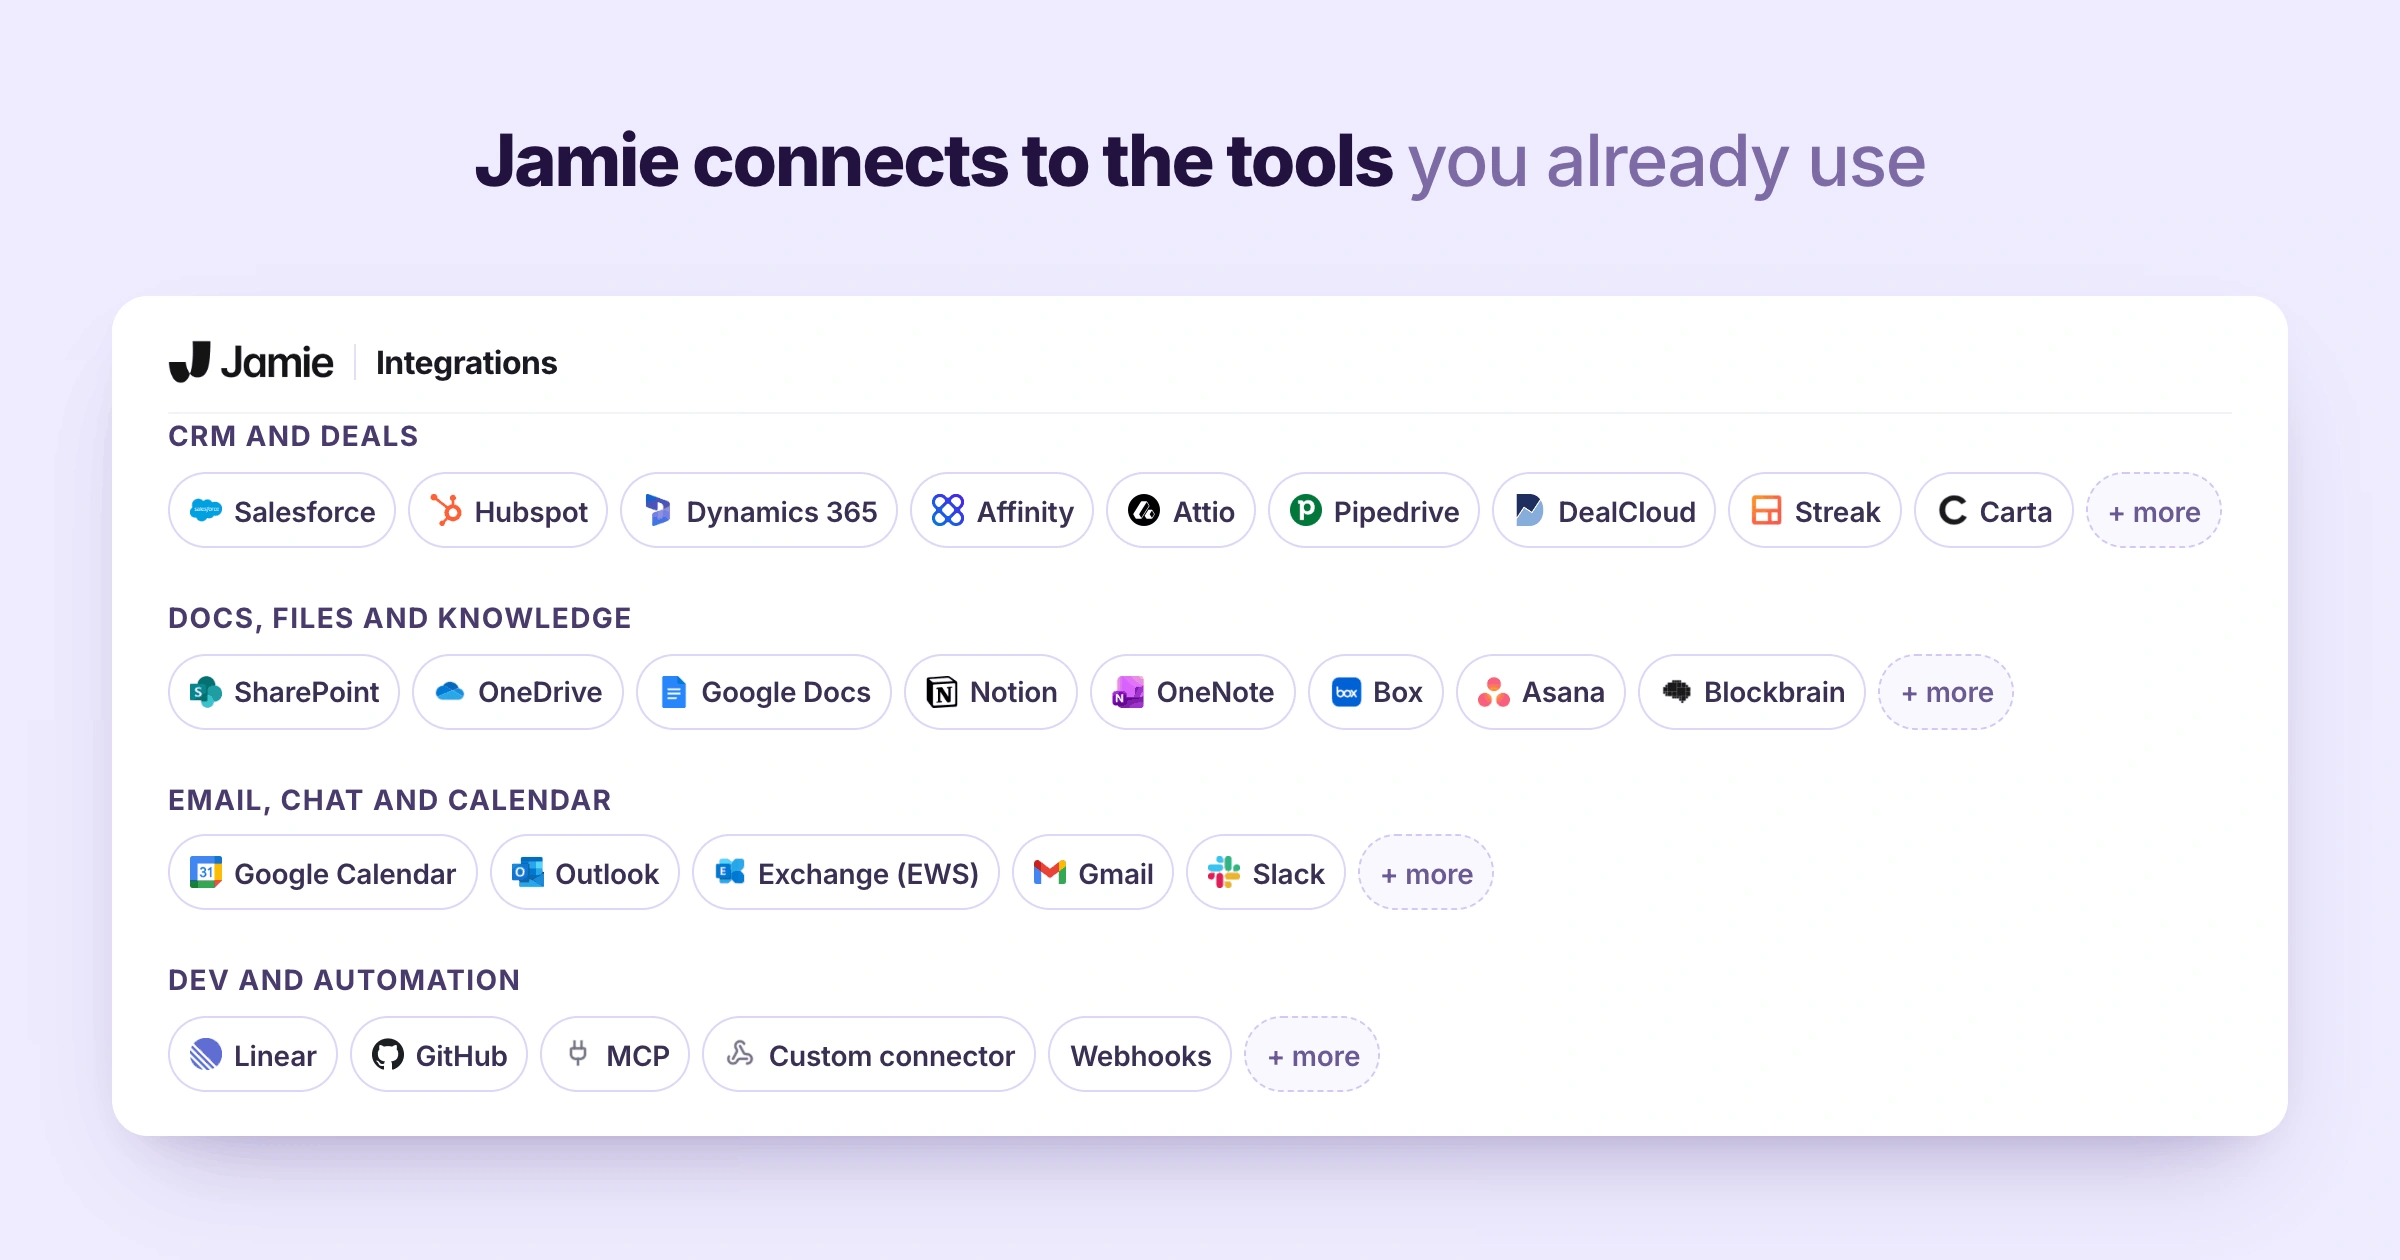Click the Google Docs page icon
This screenshot has width=2400, height=1260.
tap(674, 692)
